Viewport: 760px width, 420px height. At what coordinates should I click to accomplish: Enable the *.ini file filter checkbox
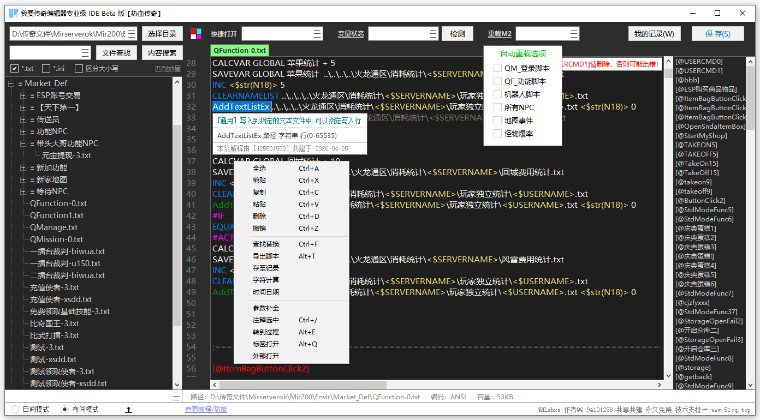coord(46,68)
